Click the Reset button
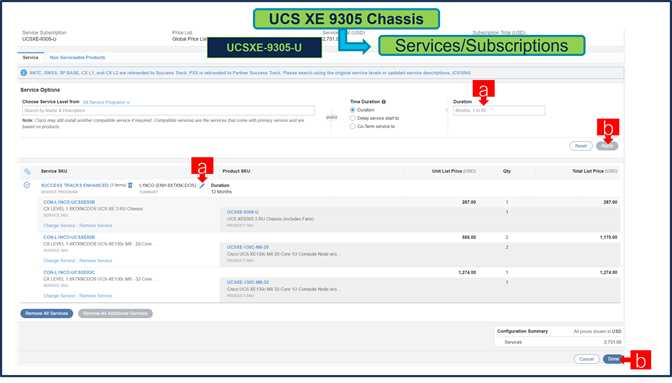Screen dimensions: 672x383 tap(581, 146)
